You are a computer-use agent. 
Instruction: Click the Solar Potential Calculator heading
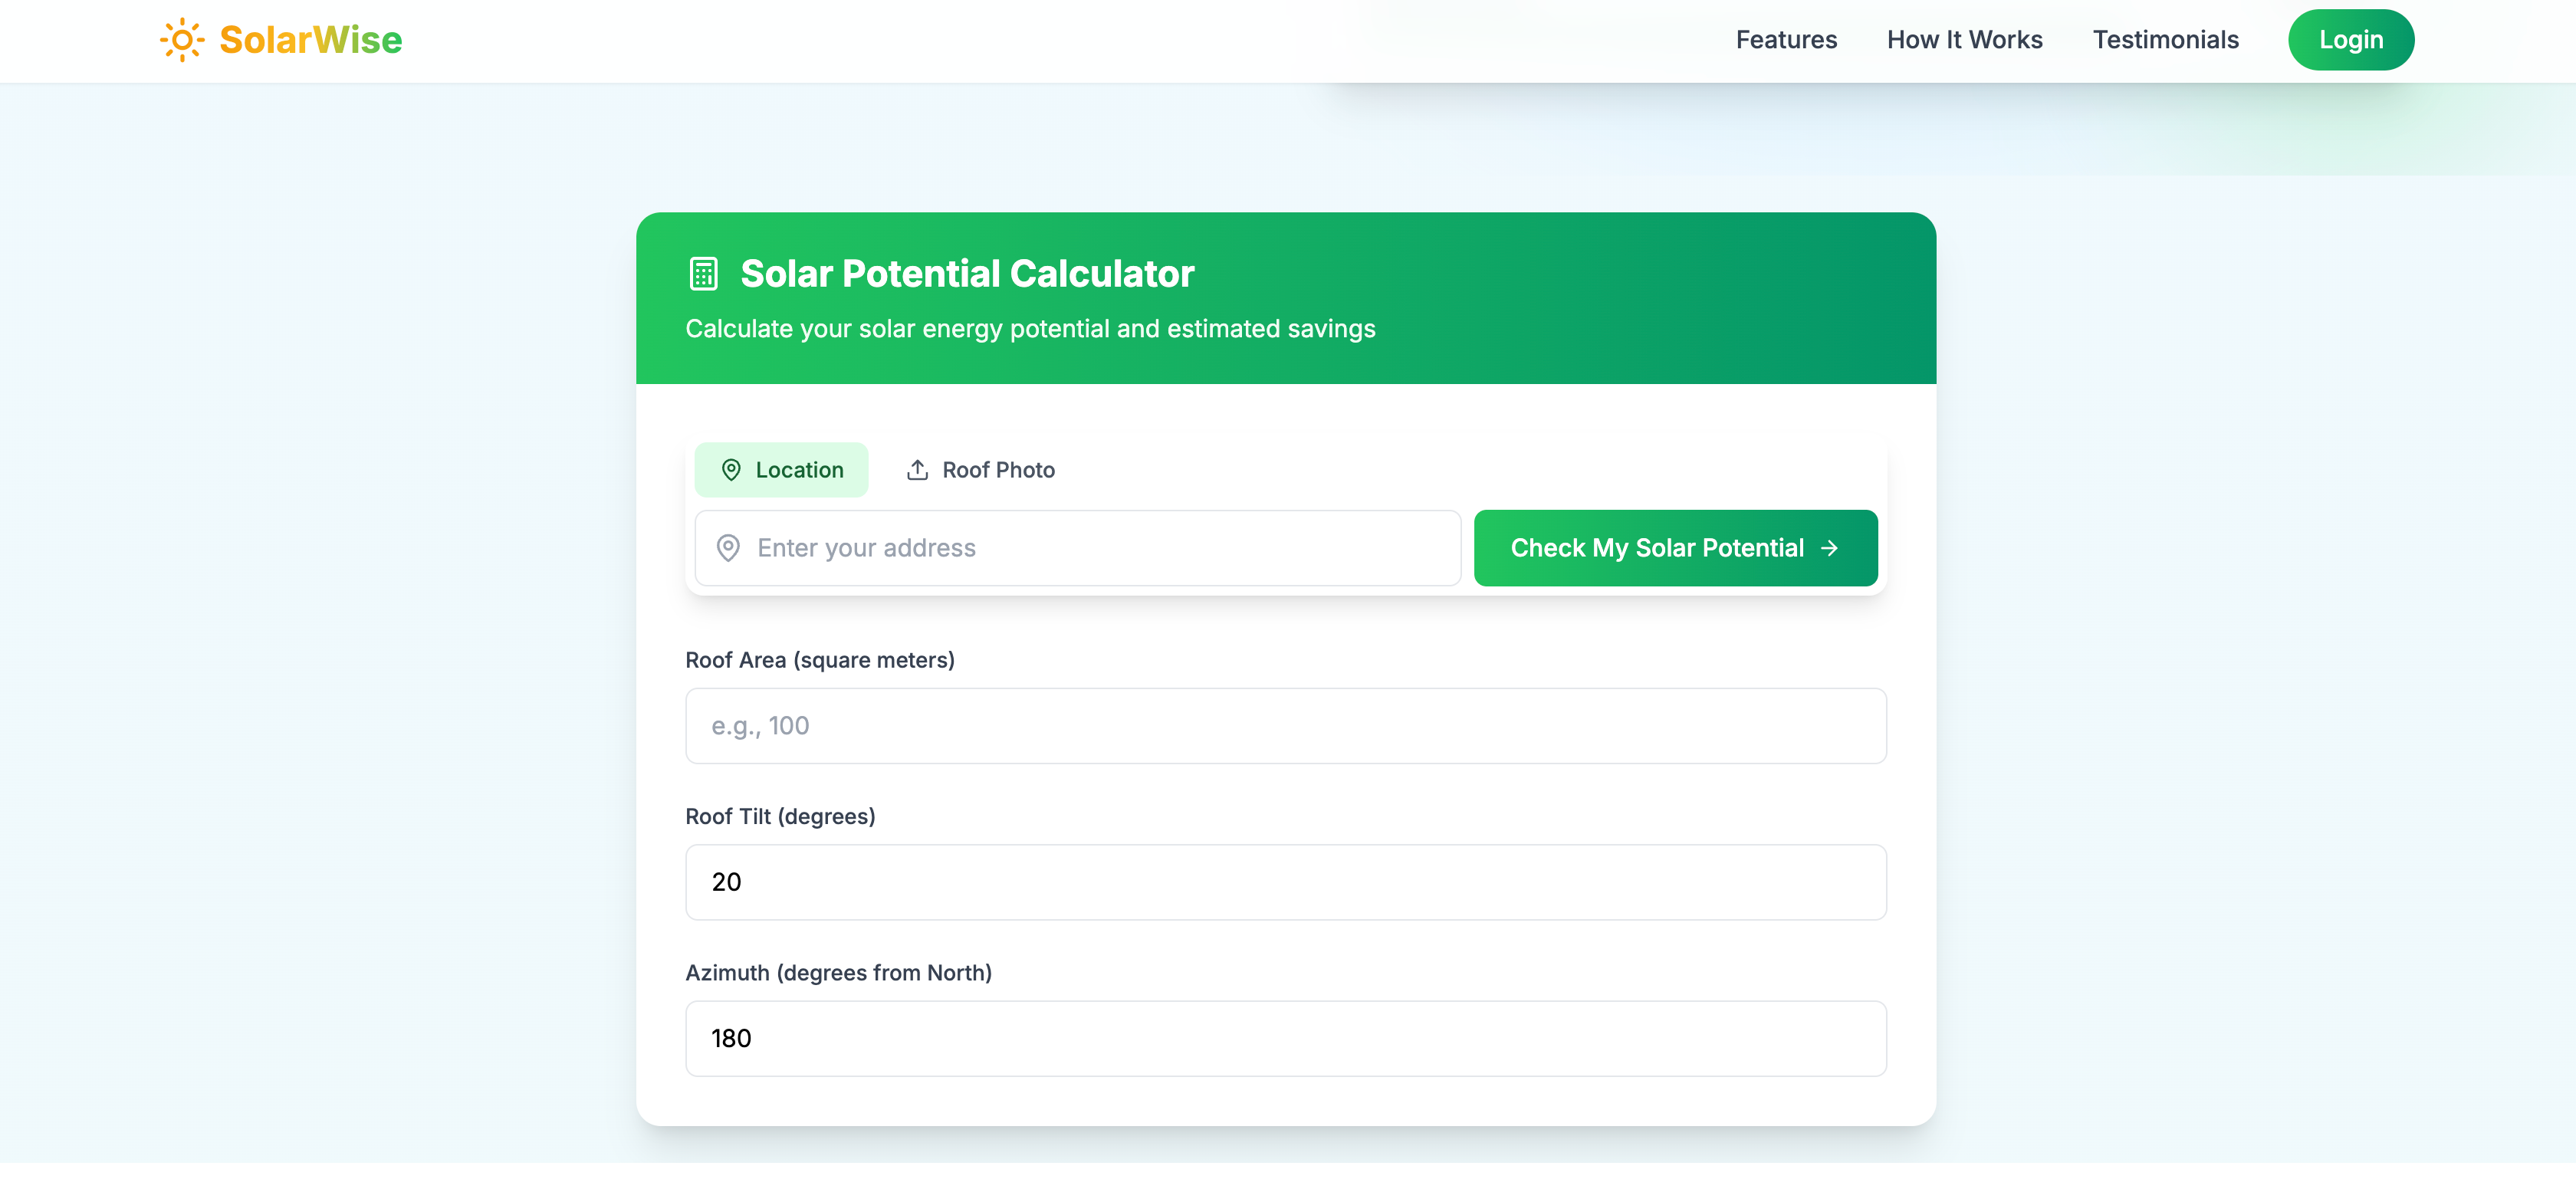click(966, 274)
